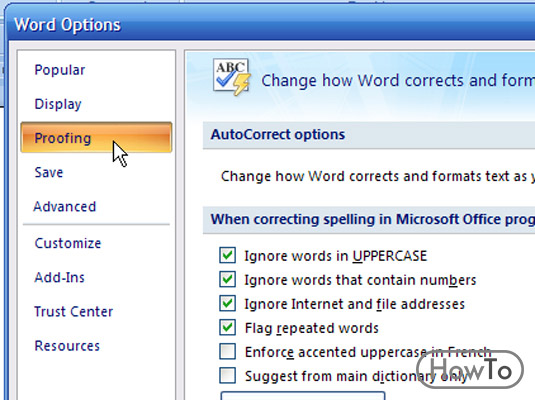This screenshot has width=535, height=400.
Task: Go to the Customize category
Action: tap(68, 243)
